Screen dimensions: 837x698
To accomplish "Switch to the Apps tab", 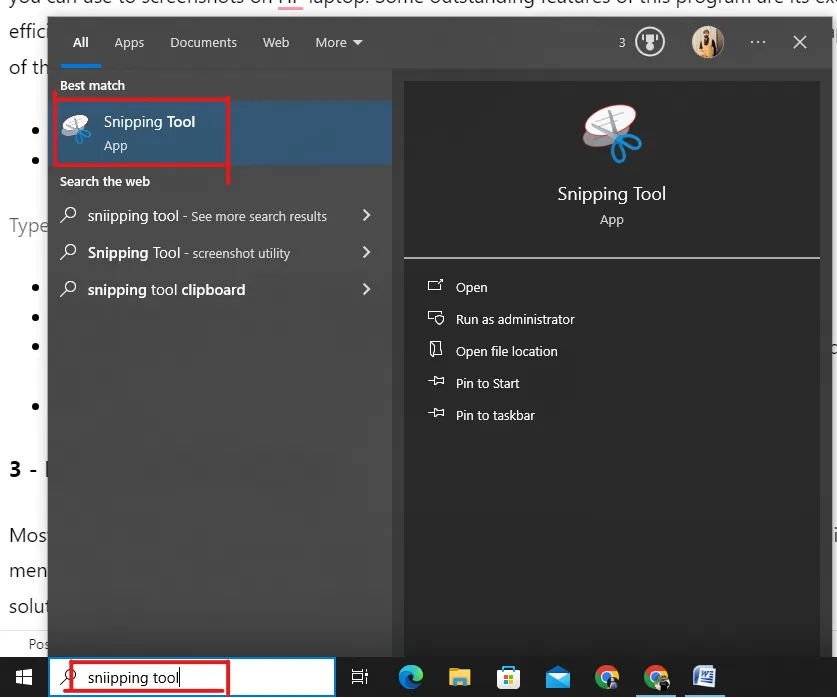I will click(x=129, y=43).
